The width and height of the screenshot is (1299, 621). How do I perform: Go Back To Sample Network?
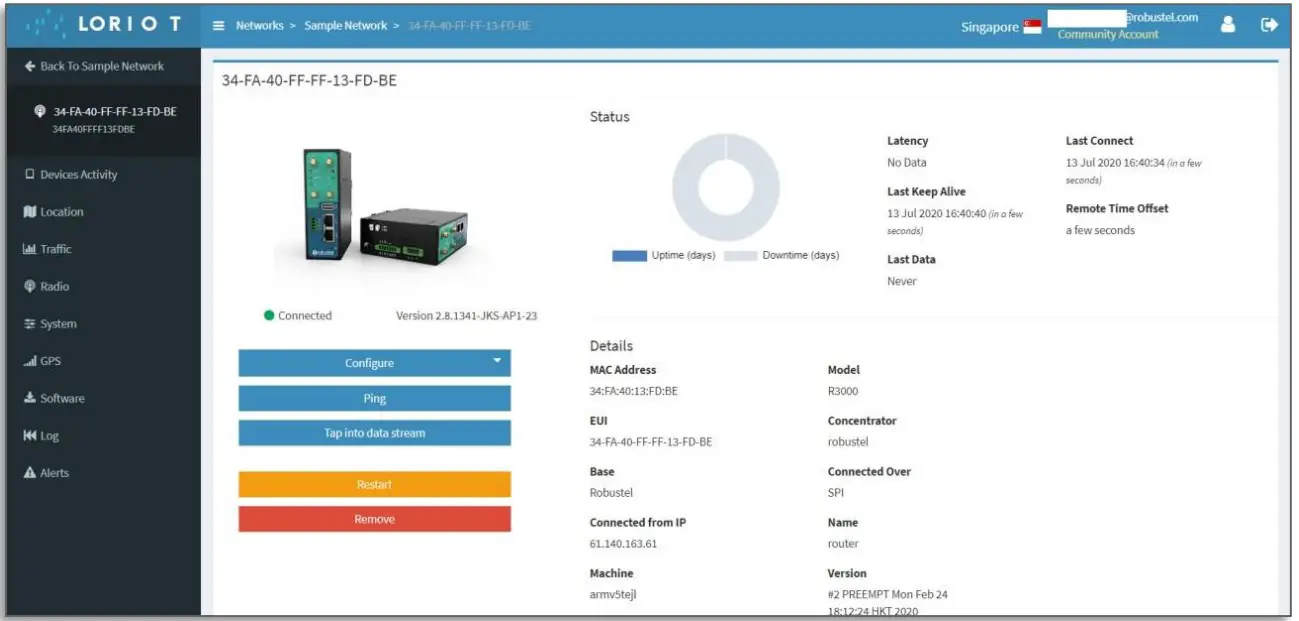pos(93,66)
